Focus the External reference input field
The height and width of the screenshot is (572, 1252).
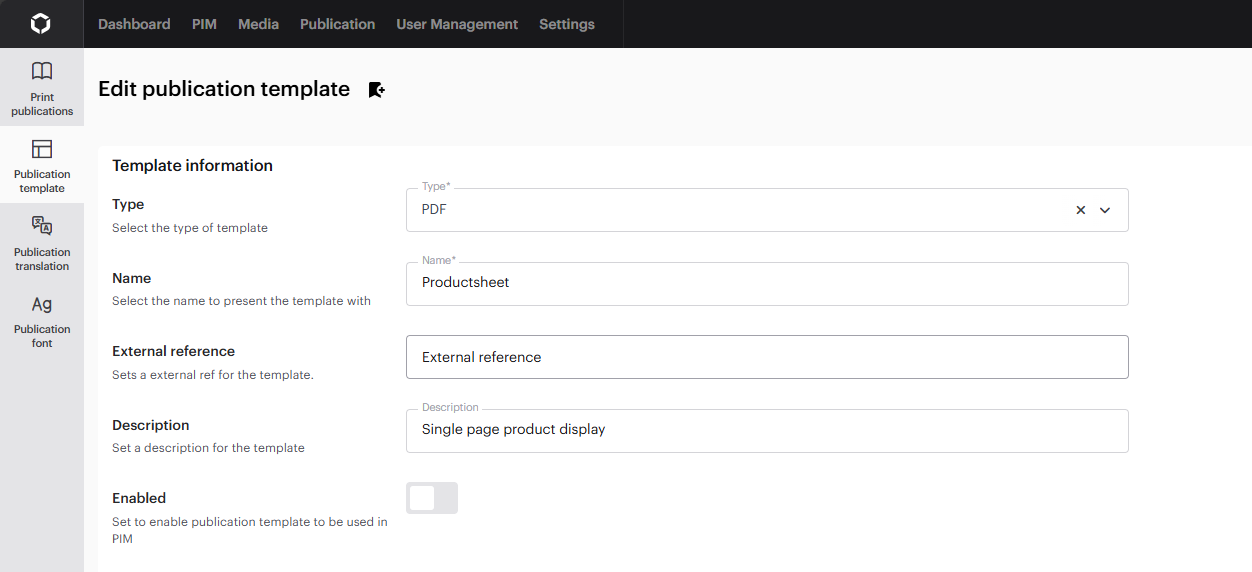coord(766,357)
